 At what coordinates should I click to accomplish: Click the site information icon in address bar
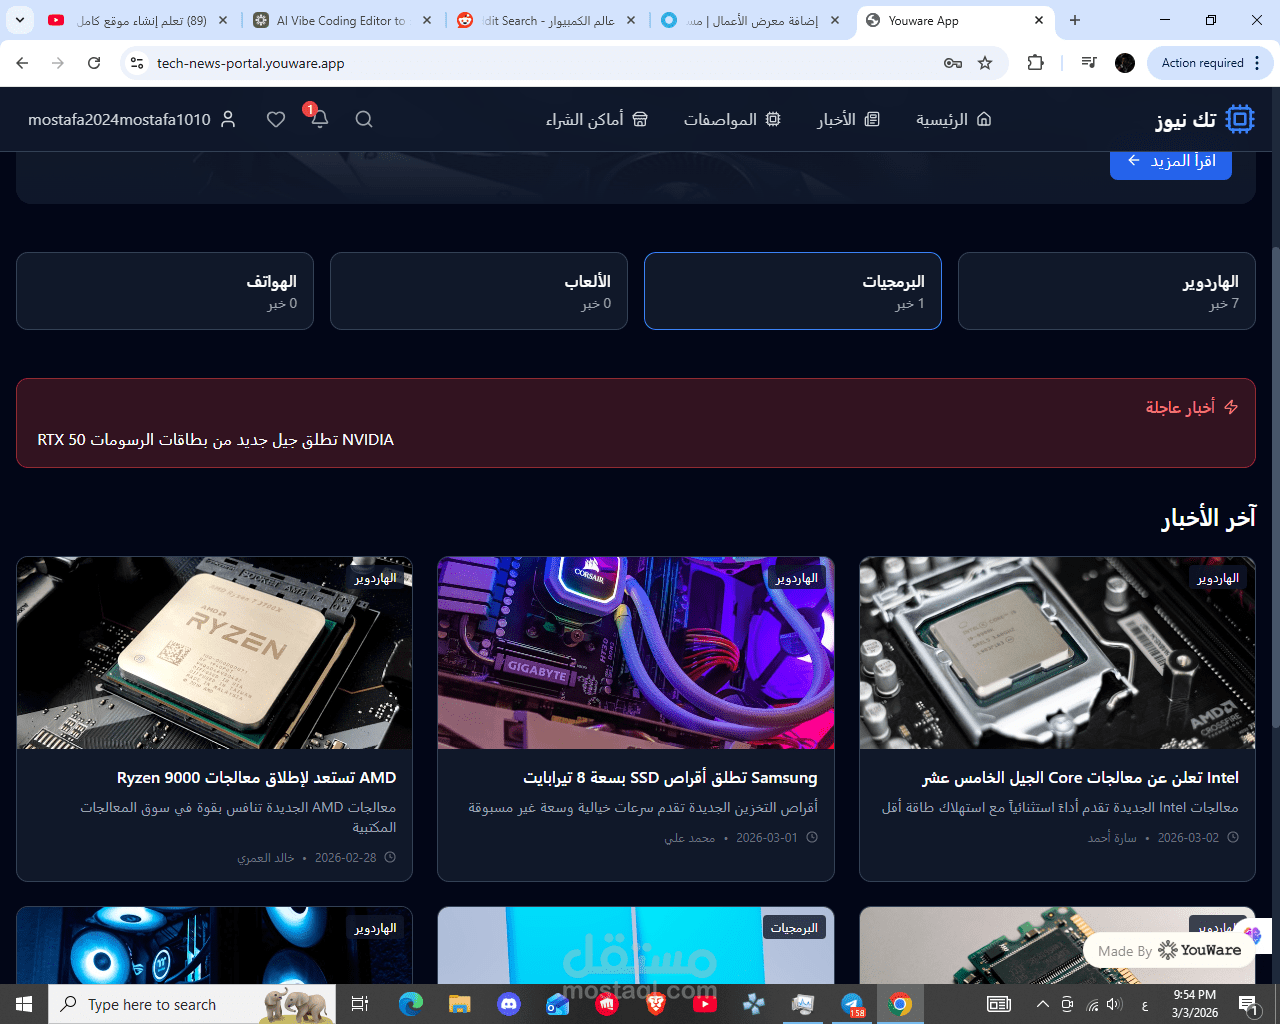tap(137, 63)
